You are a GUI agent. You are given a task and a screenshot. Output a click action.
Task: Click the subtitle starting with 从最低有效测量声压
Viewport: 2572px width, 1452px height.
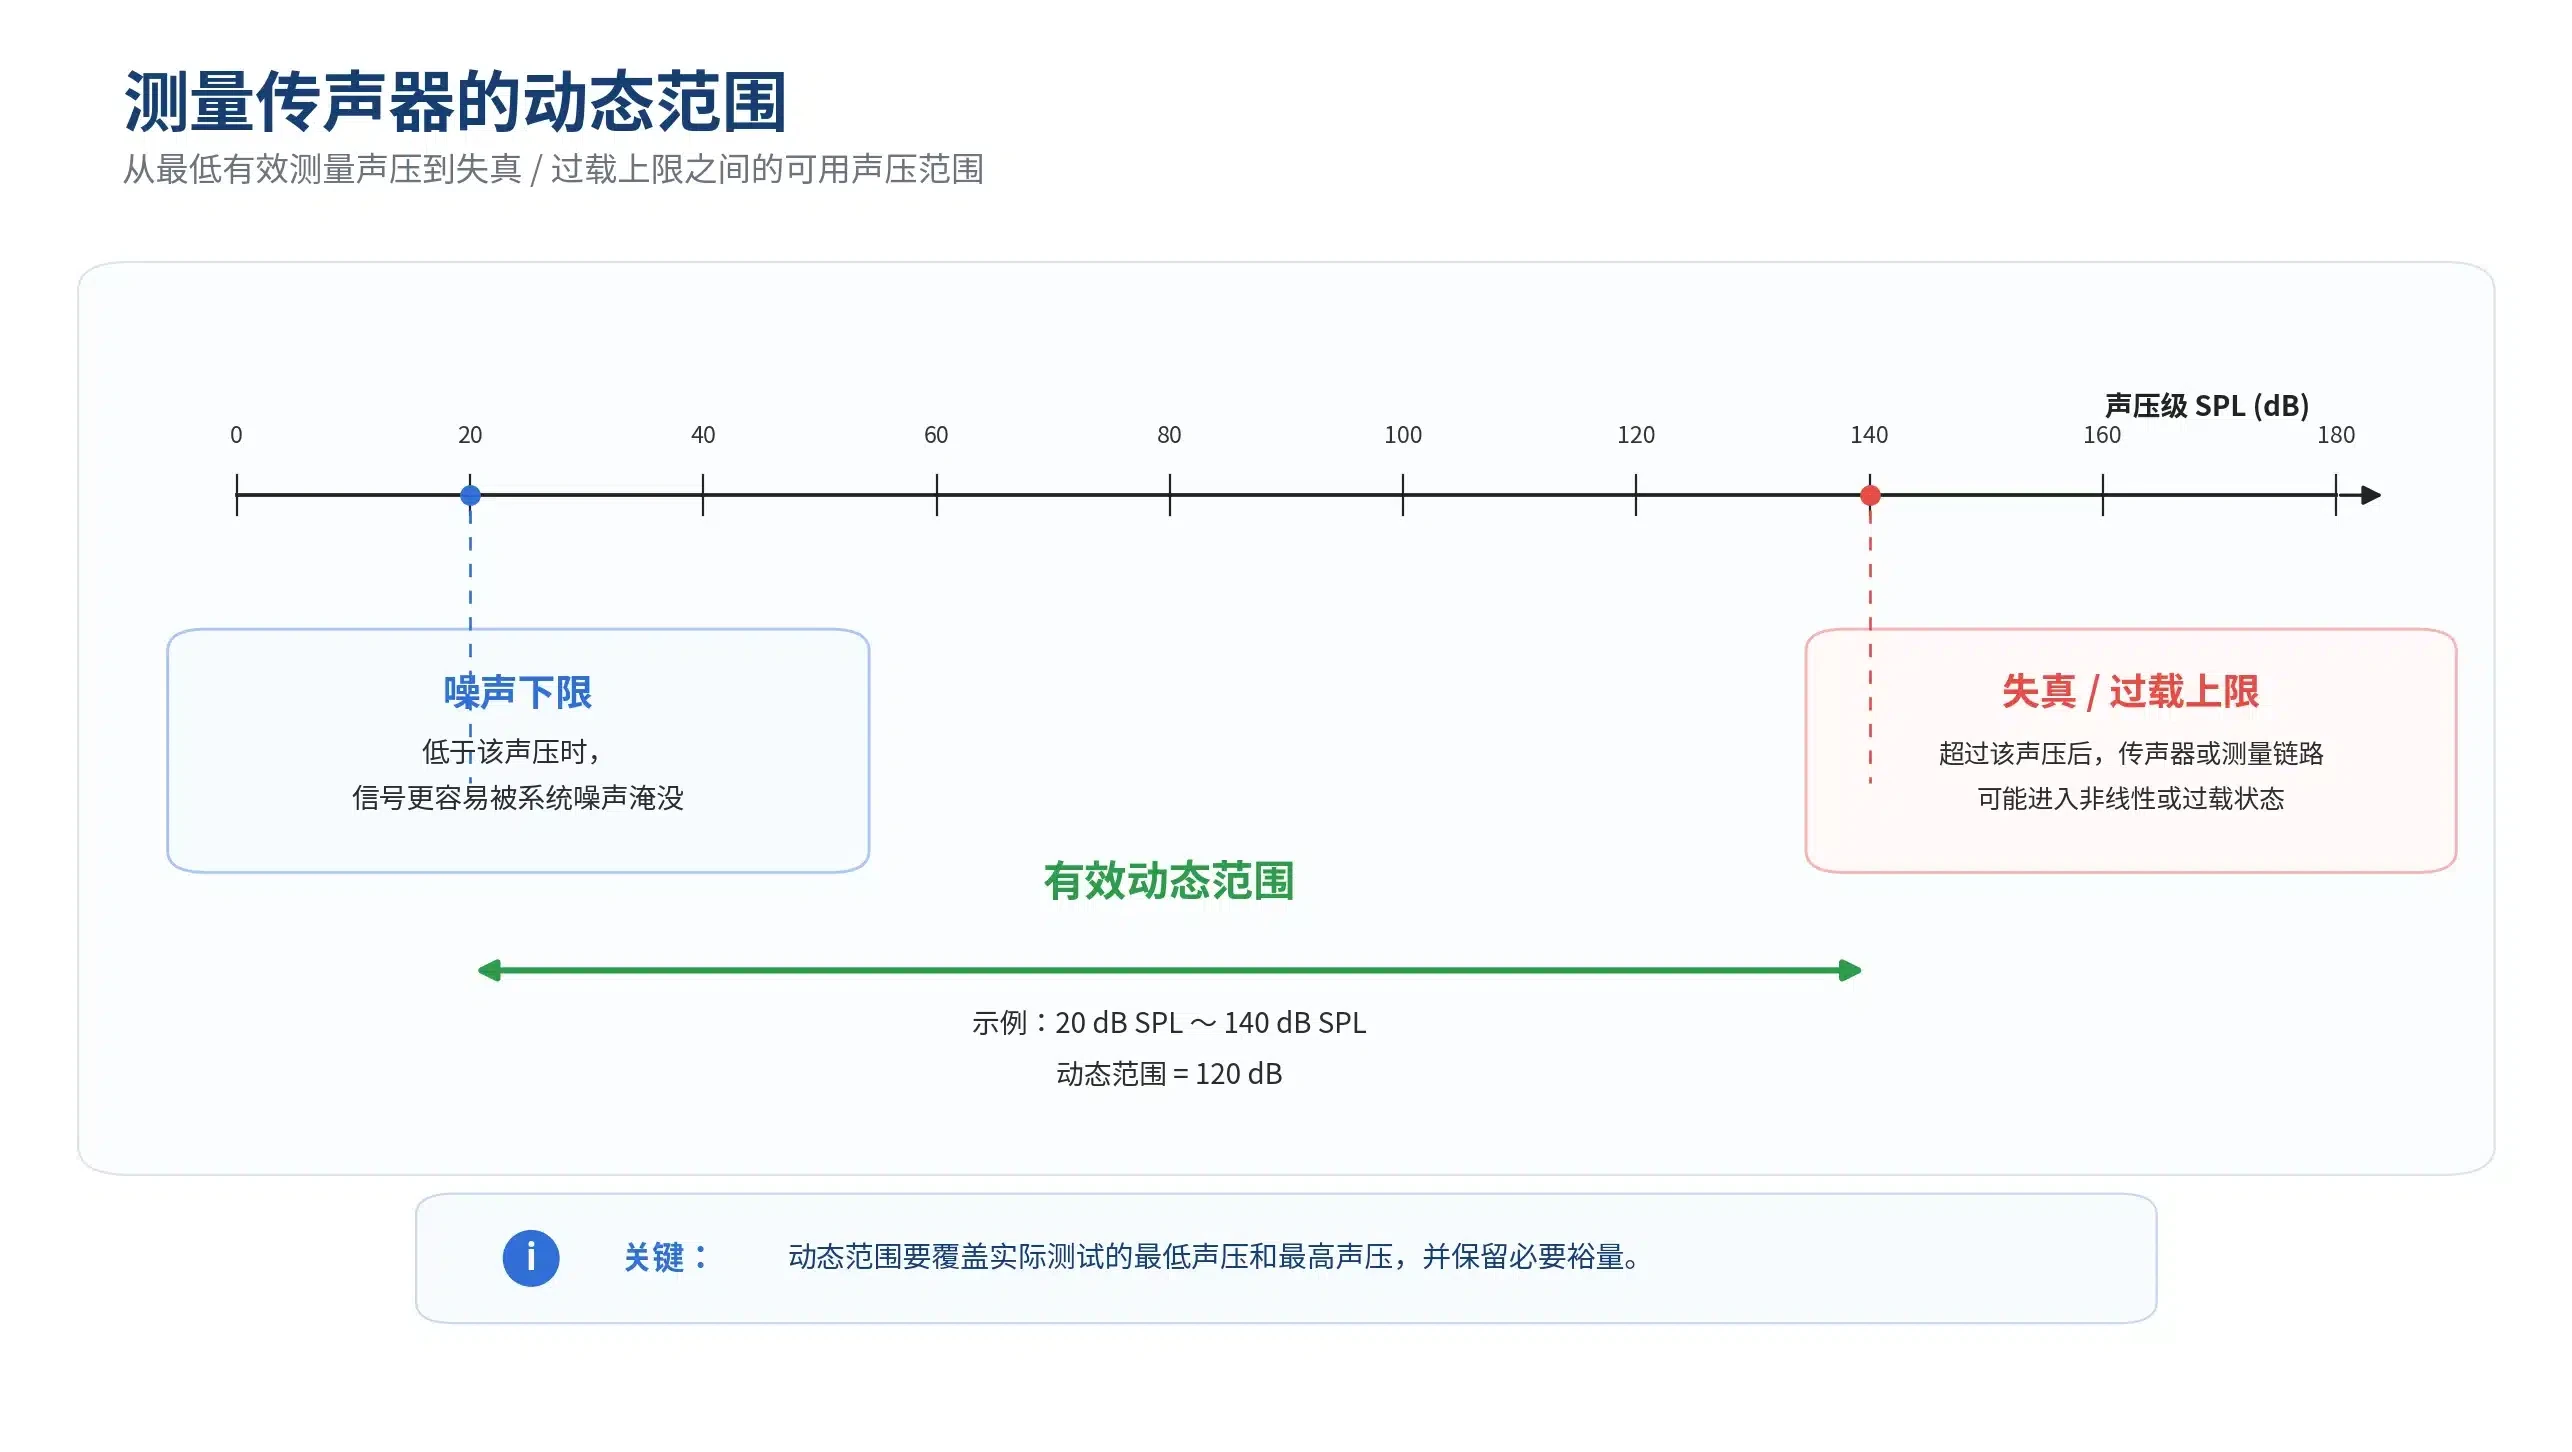point(553,169)
